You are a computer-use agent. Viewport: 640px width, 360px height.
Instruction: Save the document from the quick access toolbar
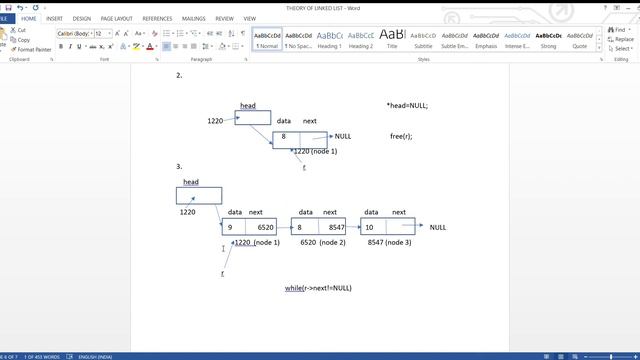point(8,8)
